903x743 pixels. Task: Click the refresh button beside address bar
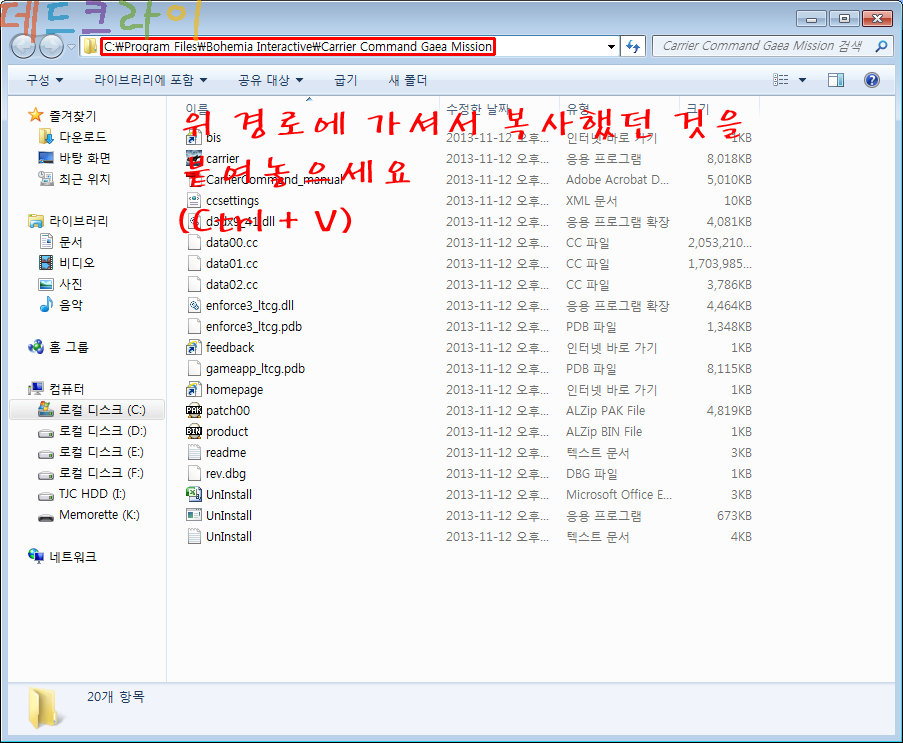click(633, 46)
